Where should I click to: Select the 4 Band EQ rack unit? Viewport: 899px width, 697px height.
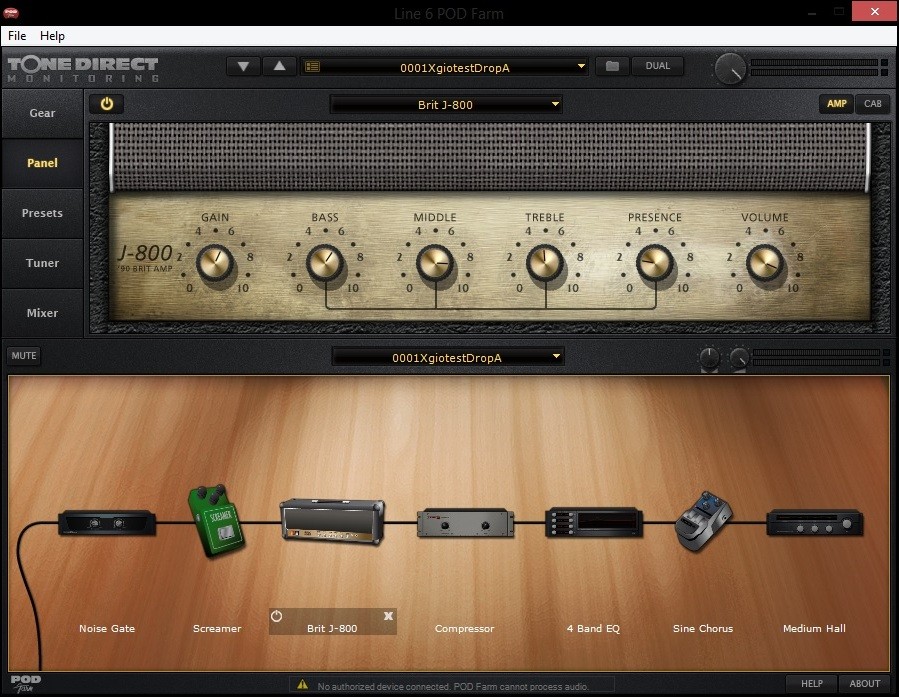(593, 522)
